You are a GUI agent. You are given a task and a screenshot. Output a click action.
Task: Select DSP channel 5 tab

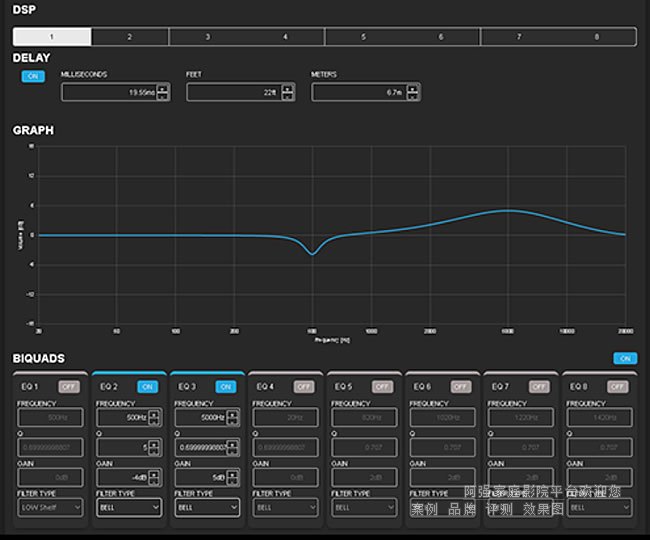coord(363,37)
